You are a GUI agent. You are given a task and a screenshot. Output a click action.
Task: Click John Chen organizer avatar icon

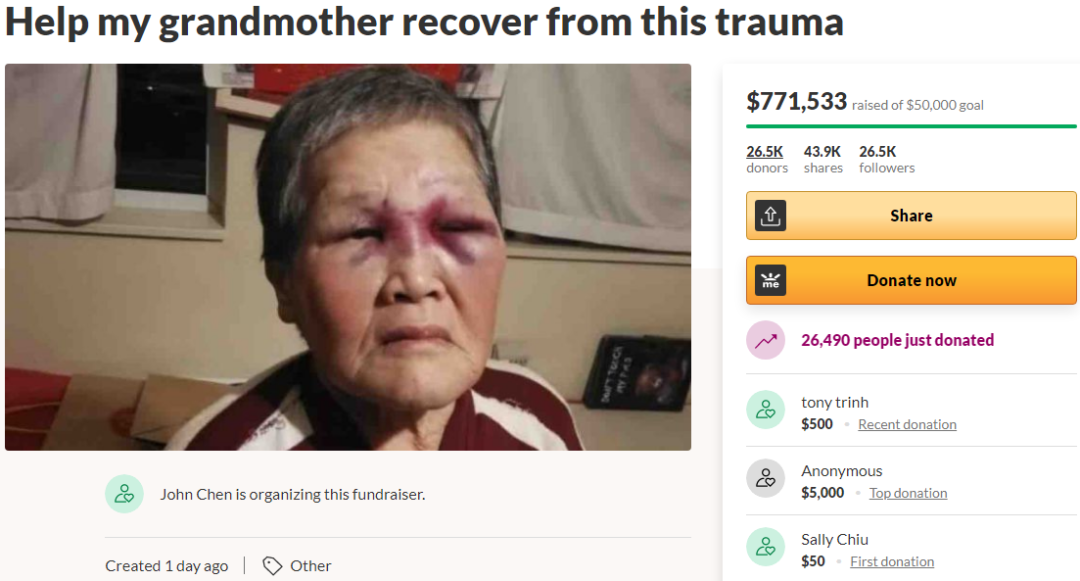(124, 494)
